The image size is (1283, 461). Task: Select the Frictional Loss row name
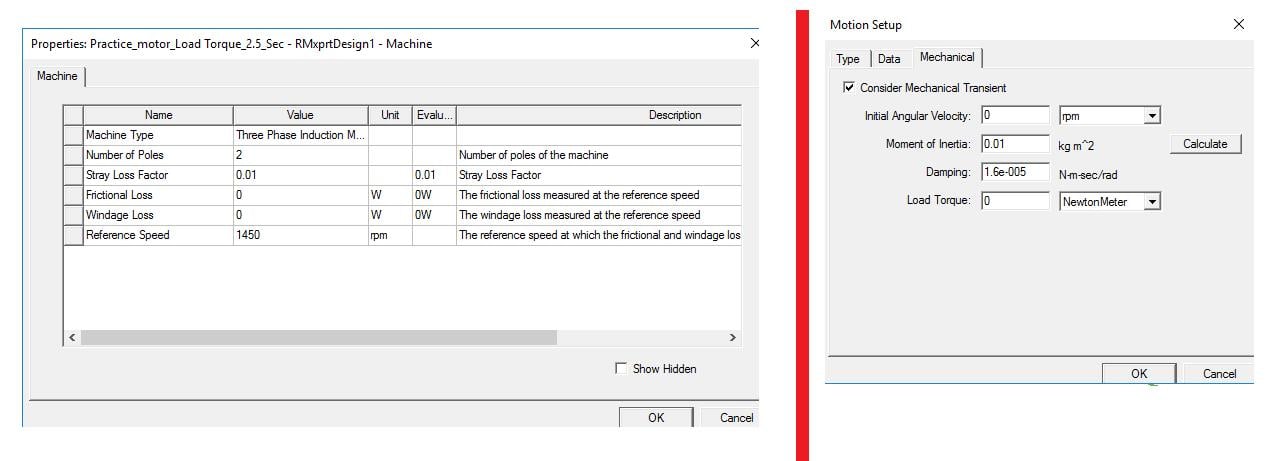(x=158, y=195)
